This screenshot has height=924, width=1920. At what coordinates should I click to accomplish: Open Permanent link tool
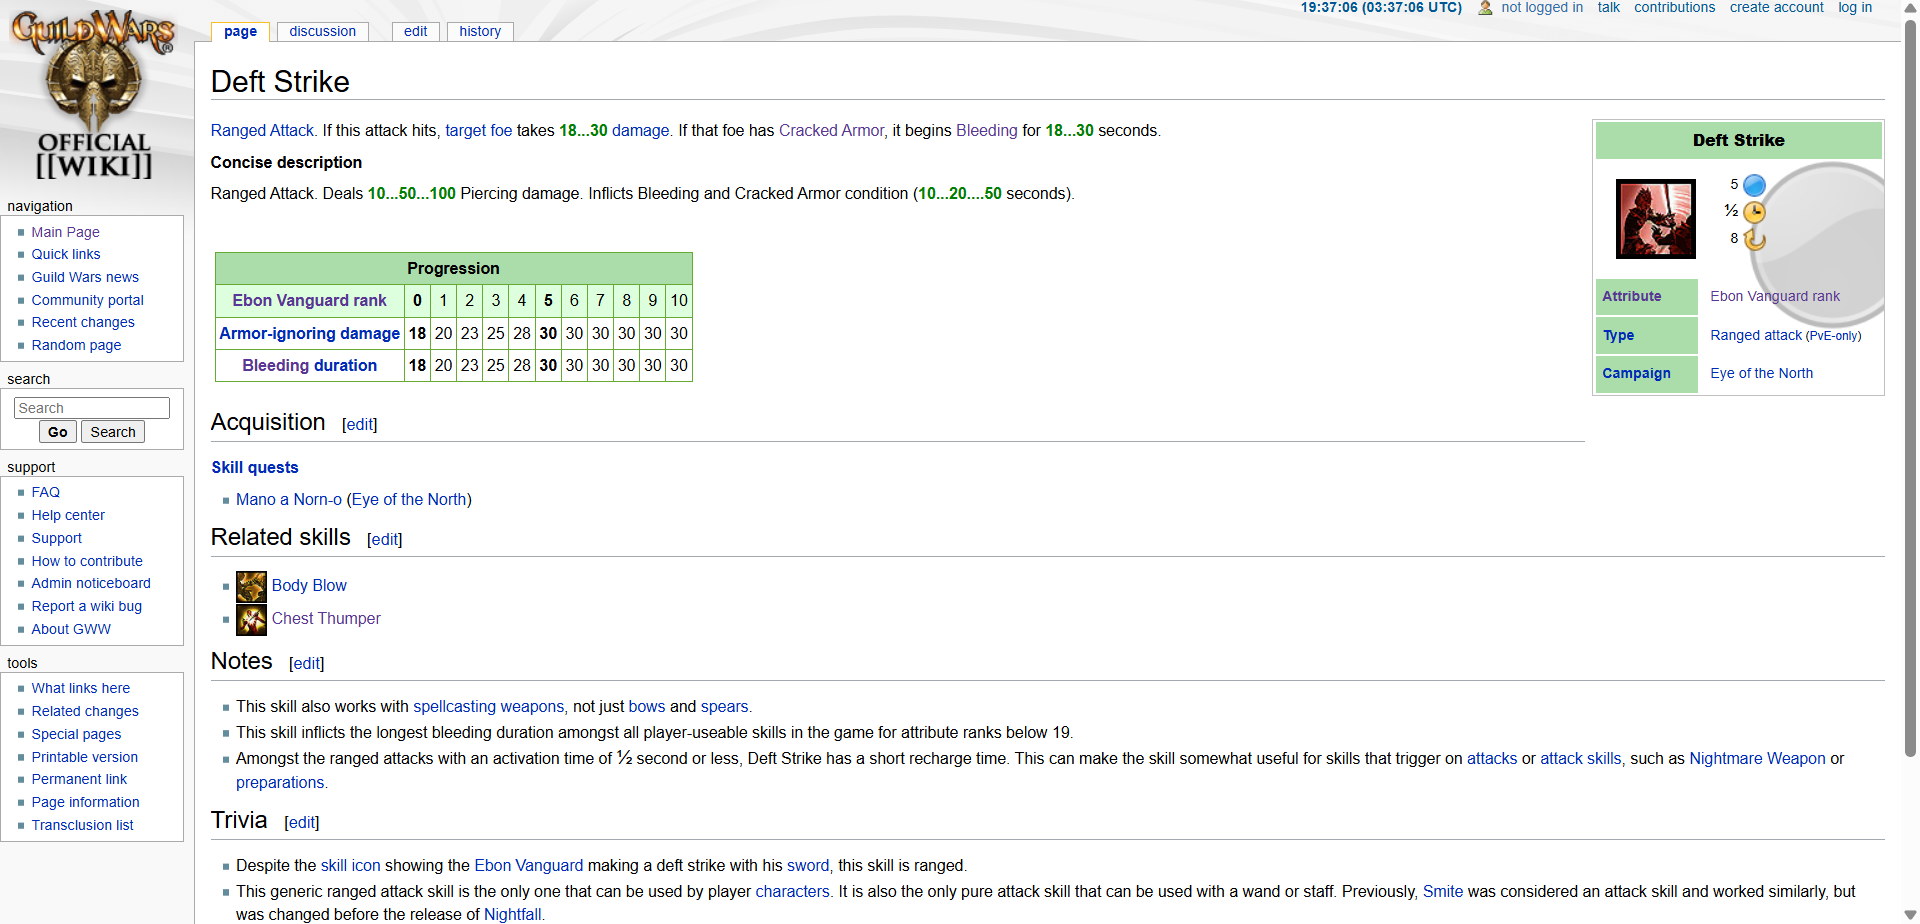coord(79,779)
